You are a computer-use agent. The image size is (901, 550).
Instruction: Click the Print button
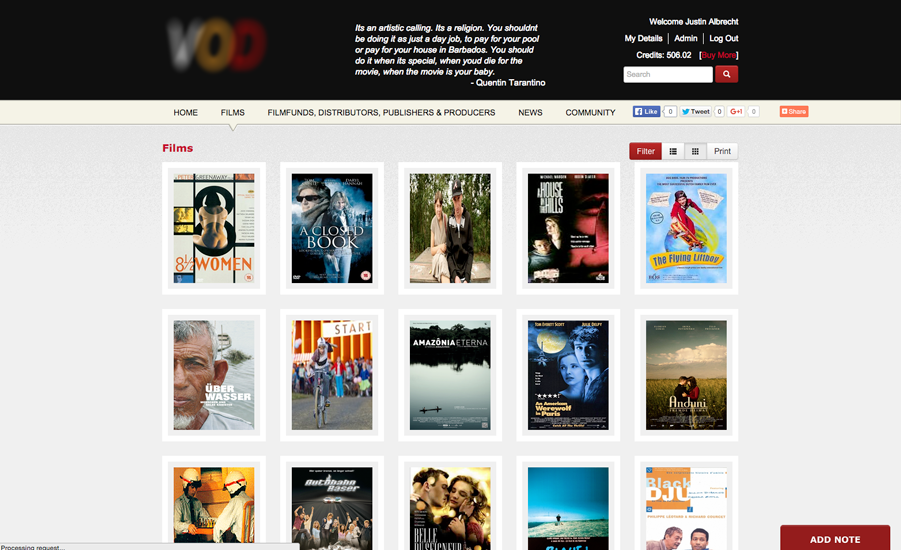(722, 151)
